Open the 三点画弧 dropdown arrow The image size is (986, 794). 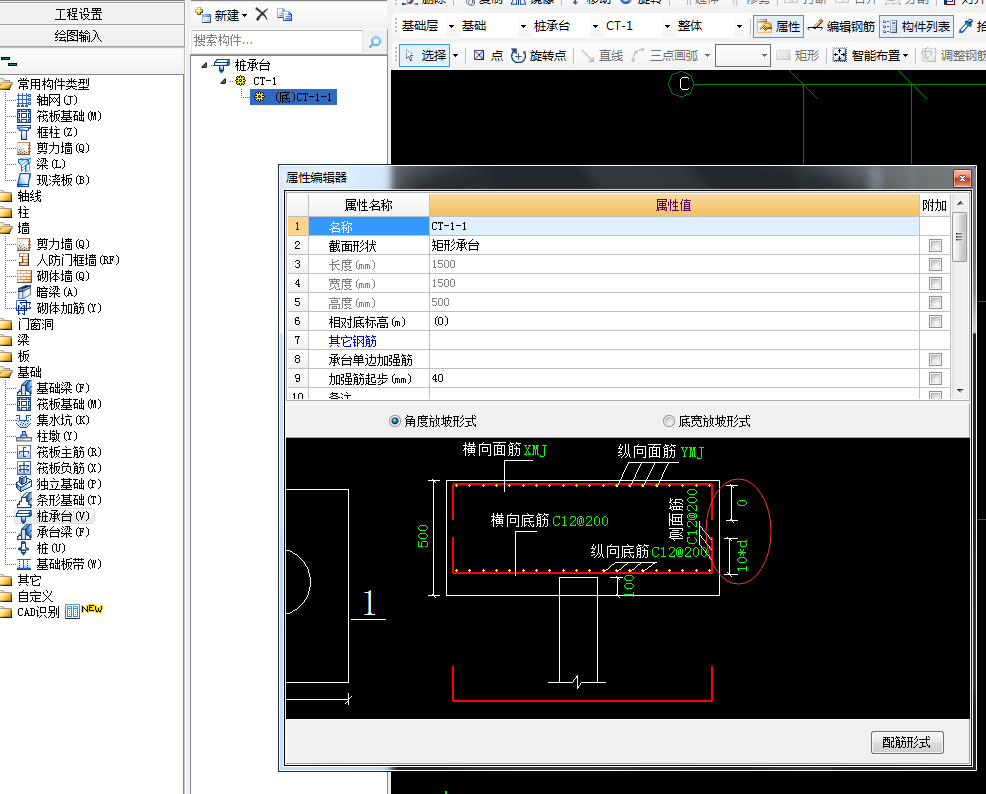coord(707,56)
